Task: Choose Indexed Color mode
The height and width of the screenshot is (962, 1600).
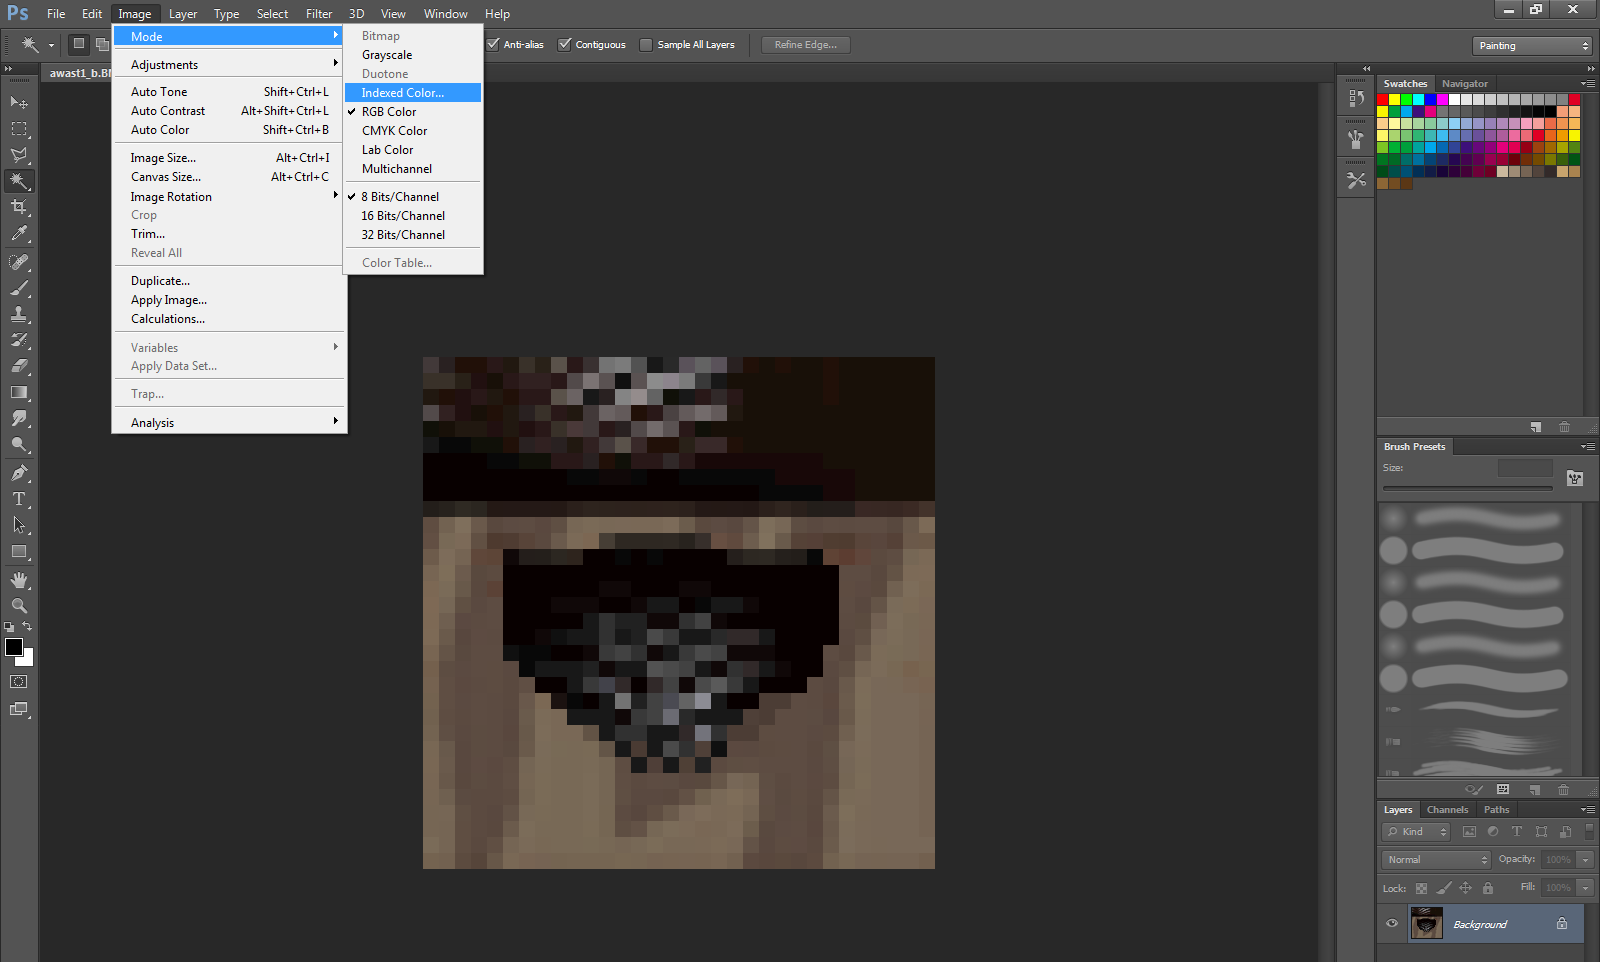Action: [413, 93]
